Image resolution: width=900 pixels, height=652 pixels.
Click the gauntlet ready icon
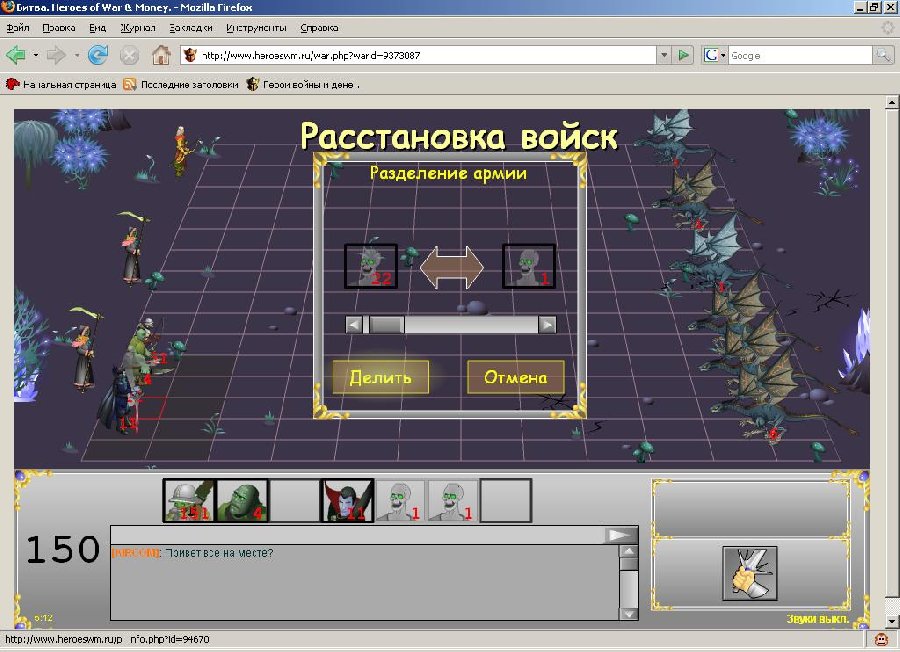point(749,573)
